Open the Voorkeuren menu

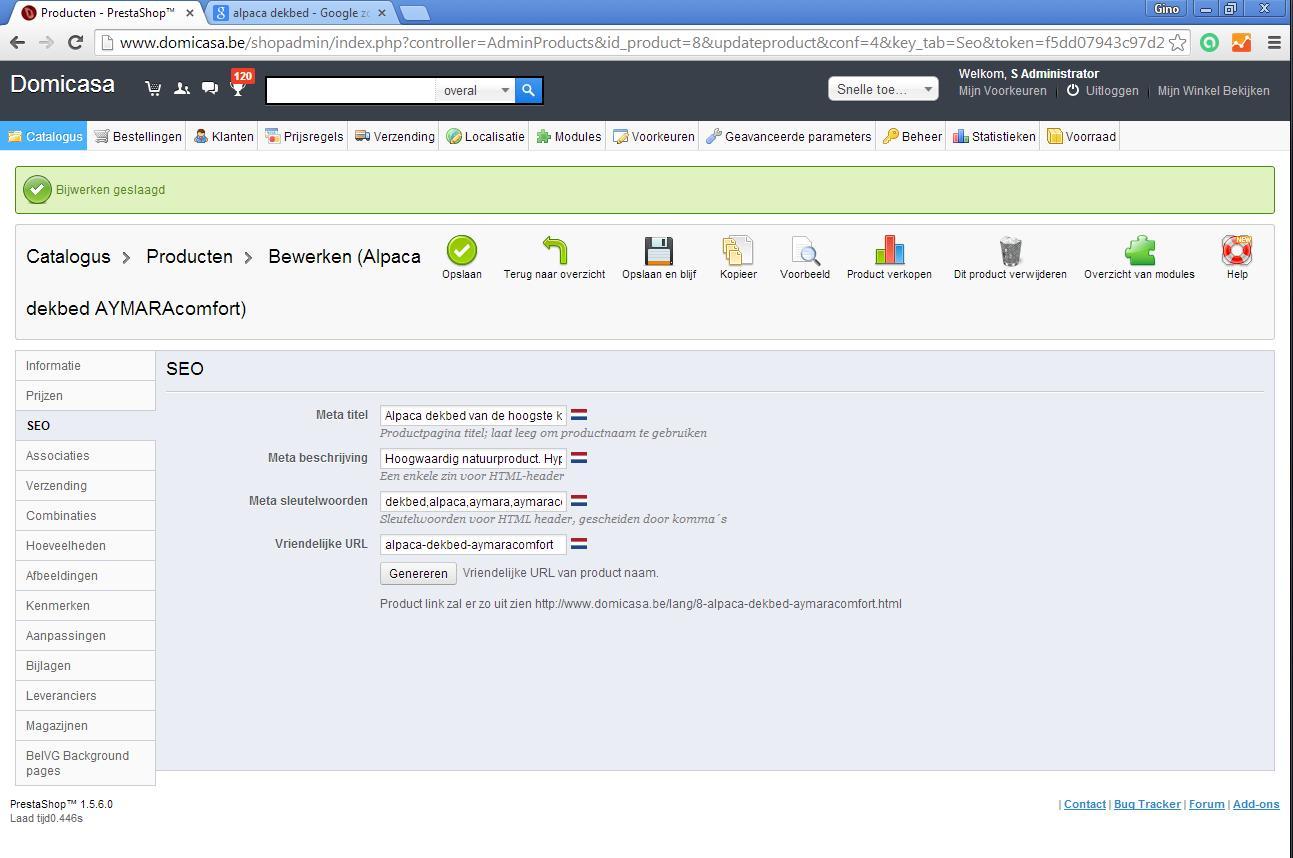(654, 136)
